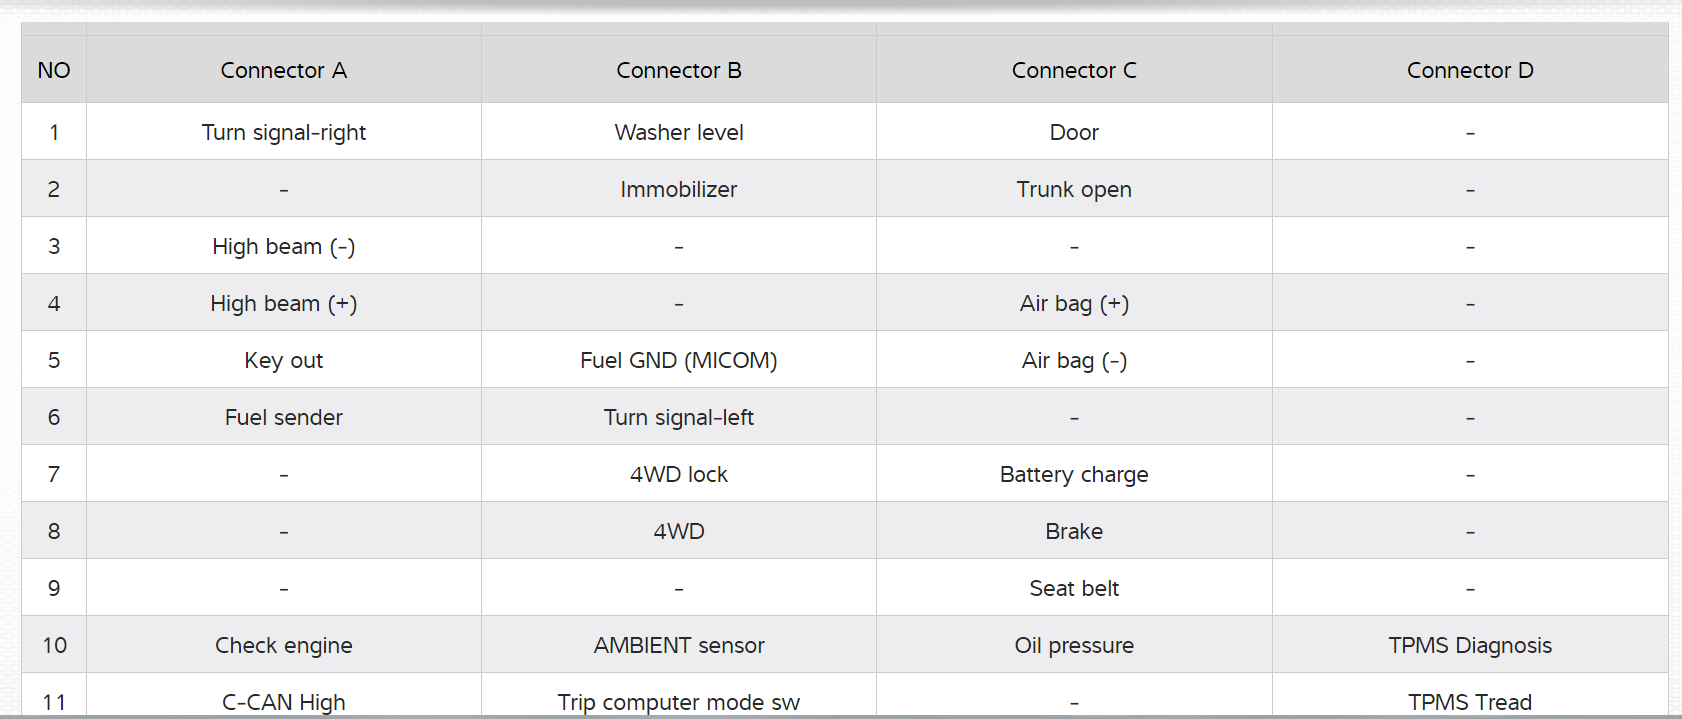Select the Battery charge cell
This screenshot has height=719, width=1682.
click(1074, 474)
